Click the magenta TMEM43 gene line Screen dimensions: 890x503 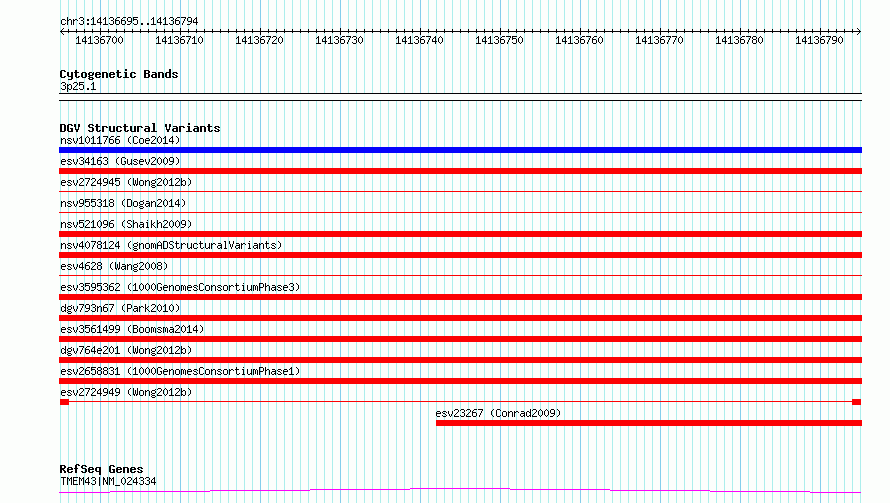click(x=460, y=491)
